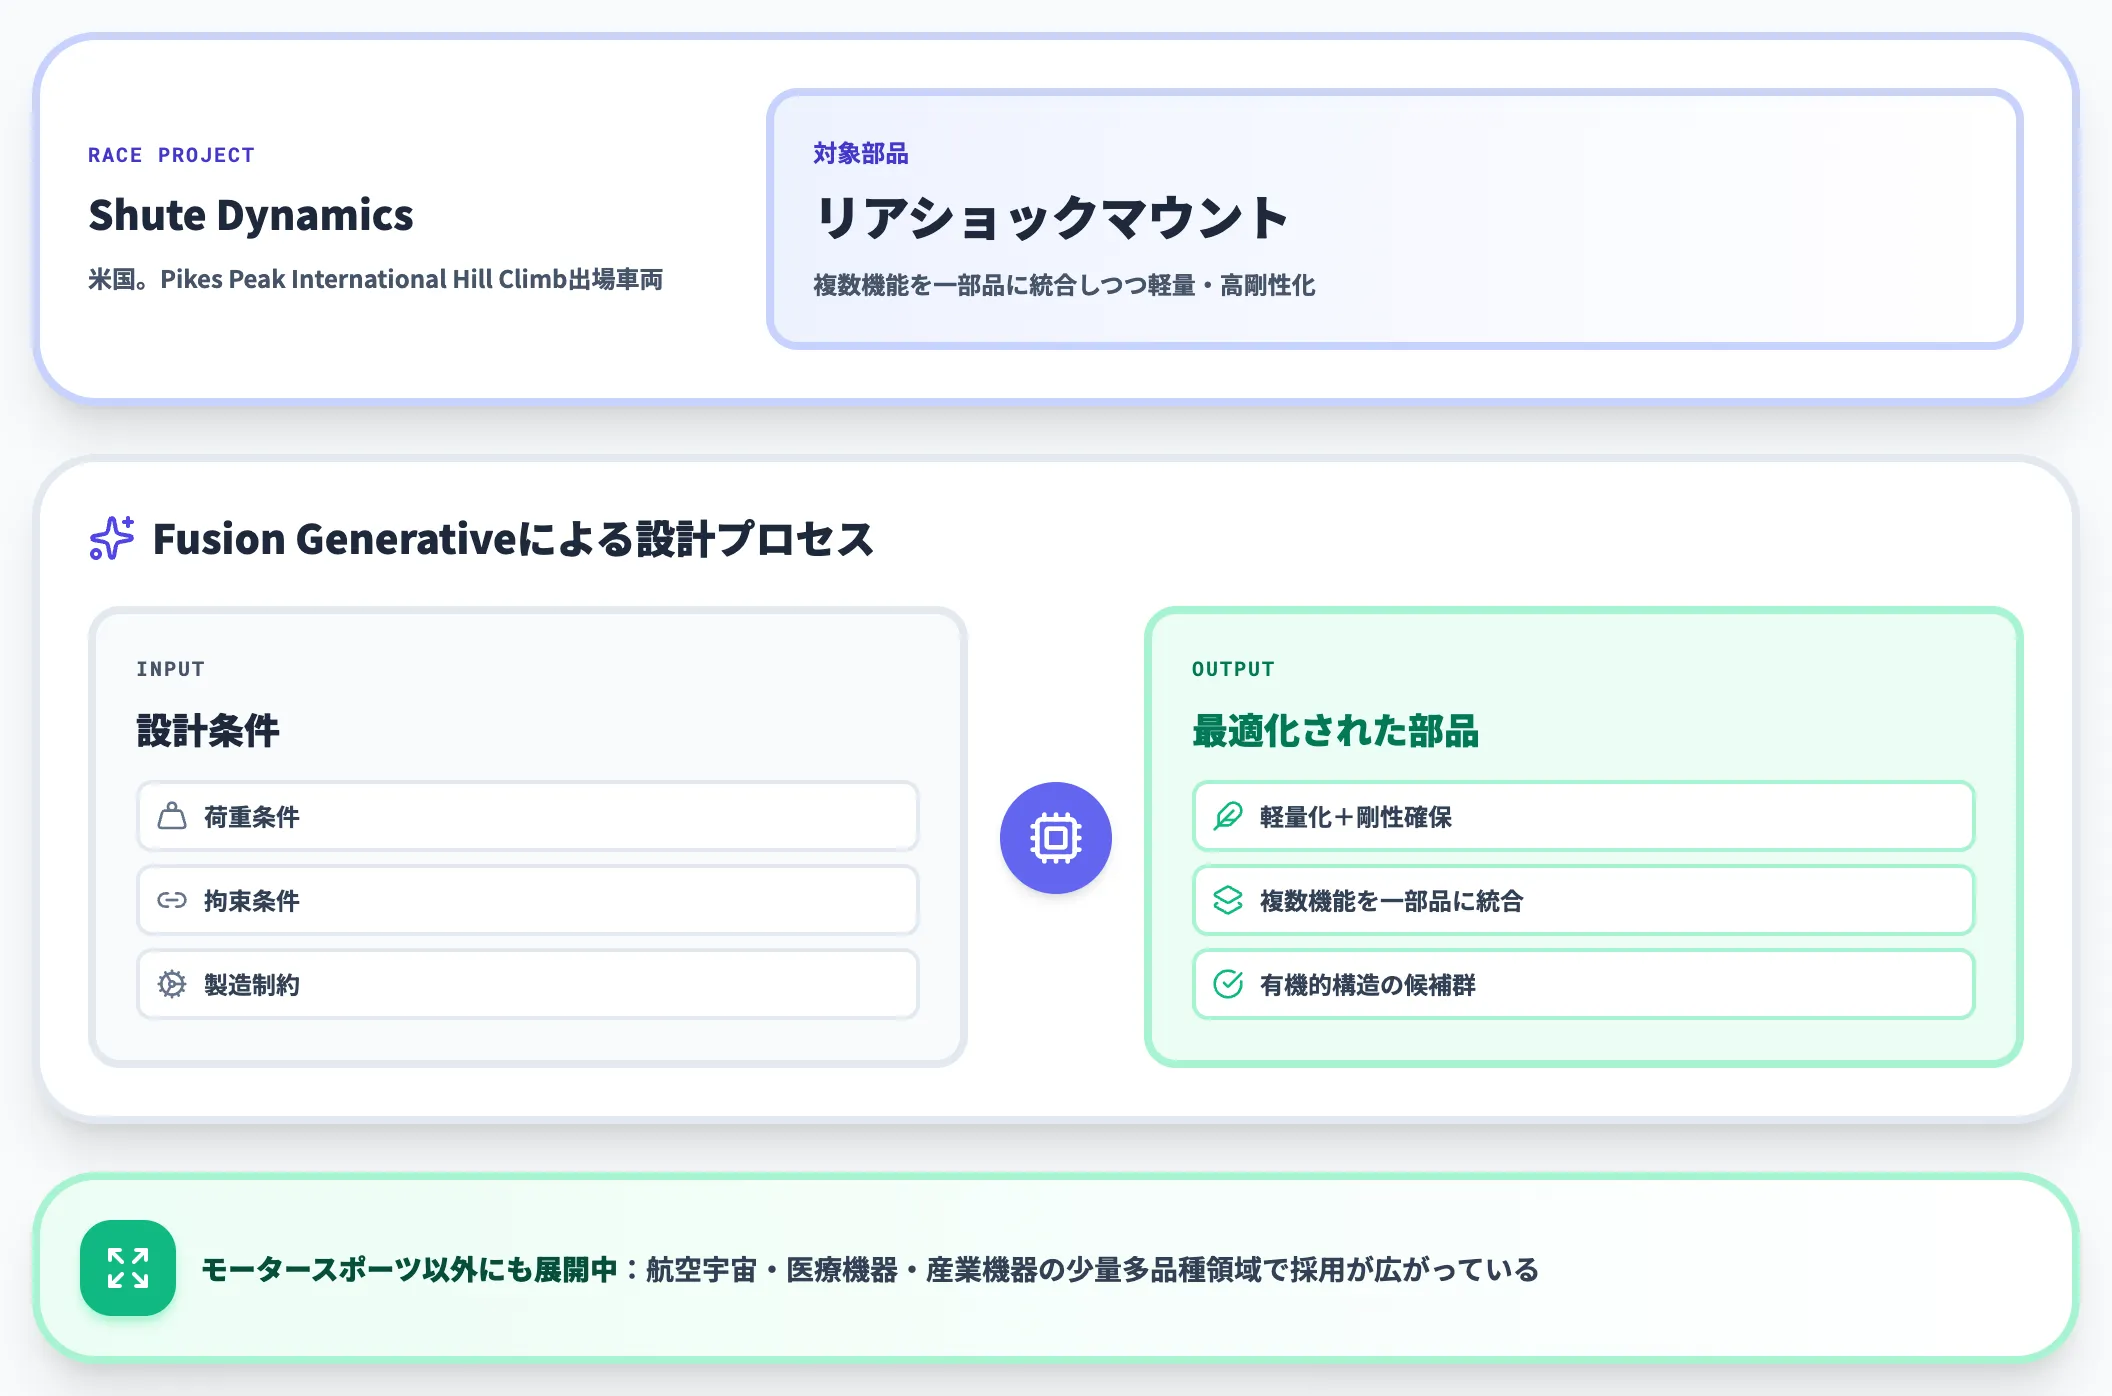
Task: Click the INPUT label
Action: [171, 669]
